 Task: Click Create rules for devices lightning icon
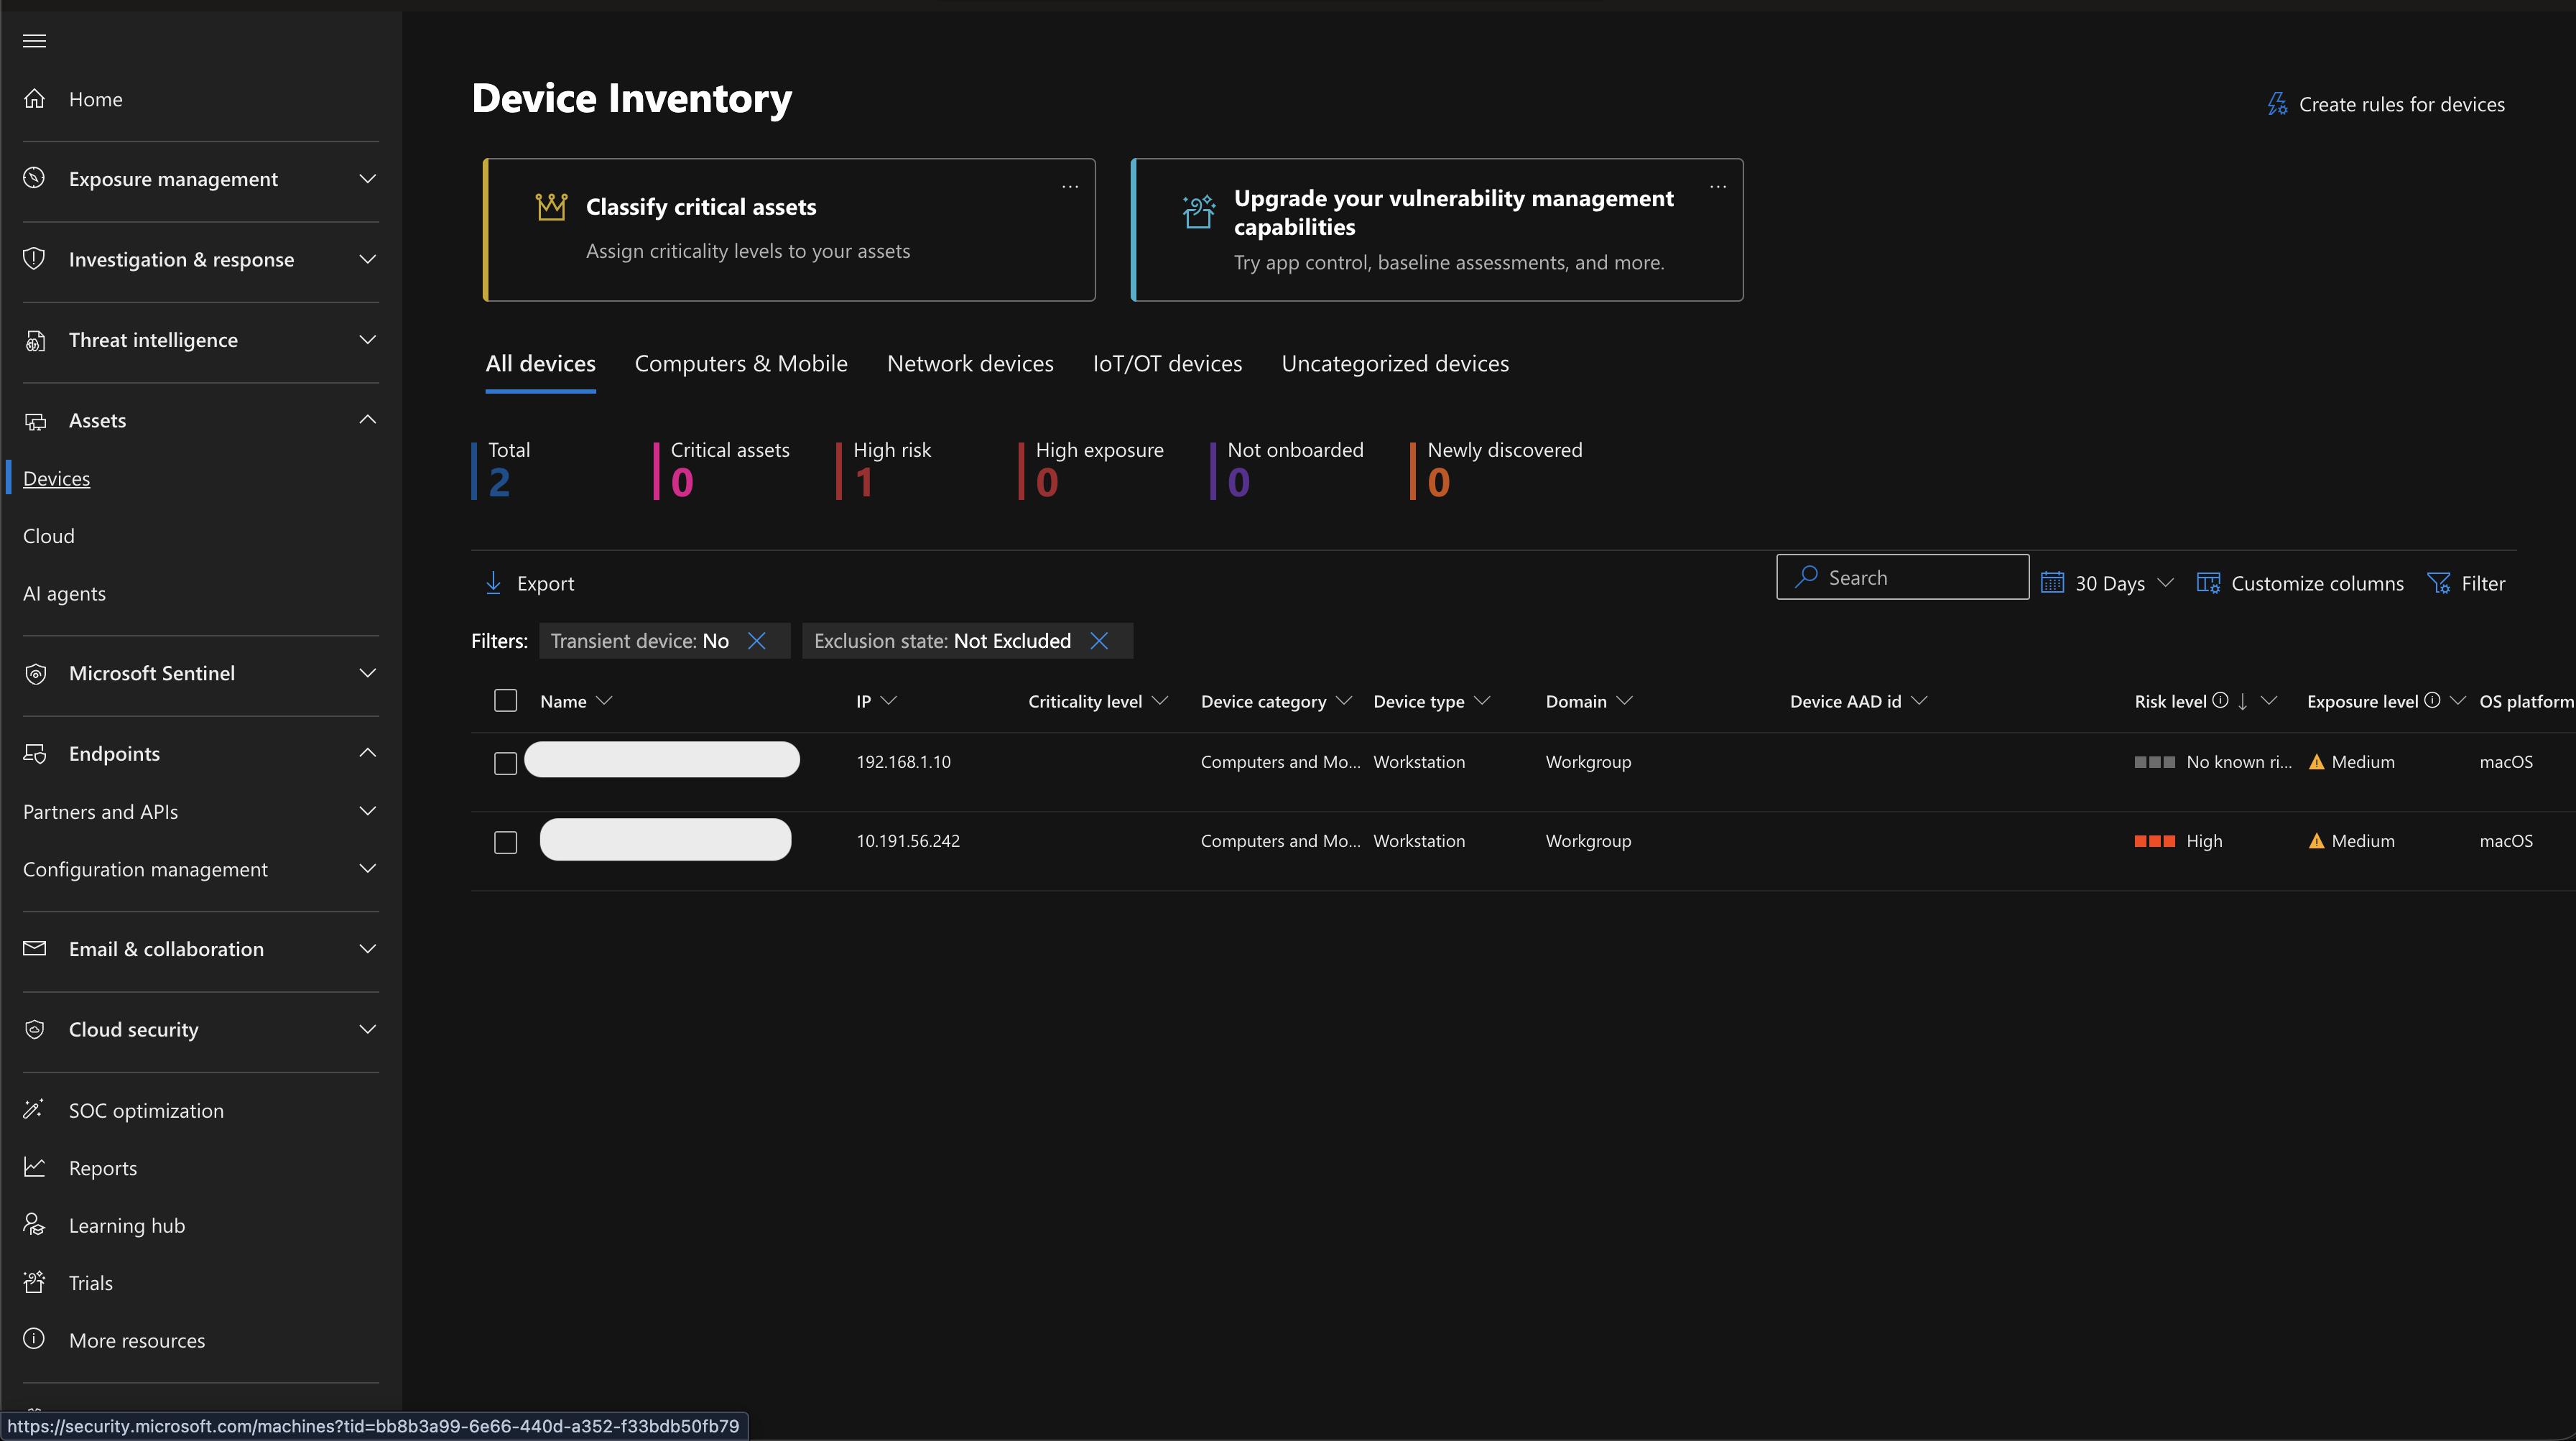[2277, 104]
